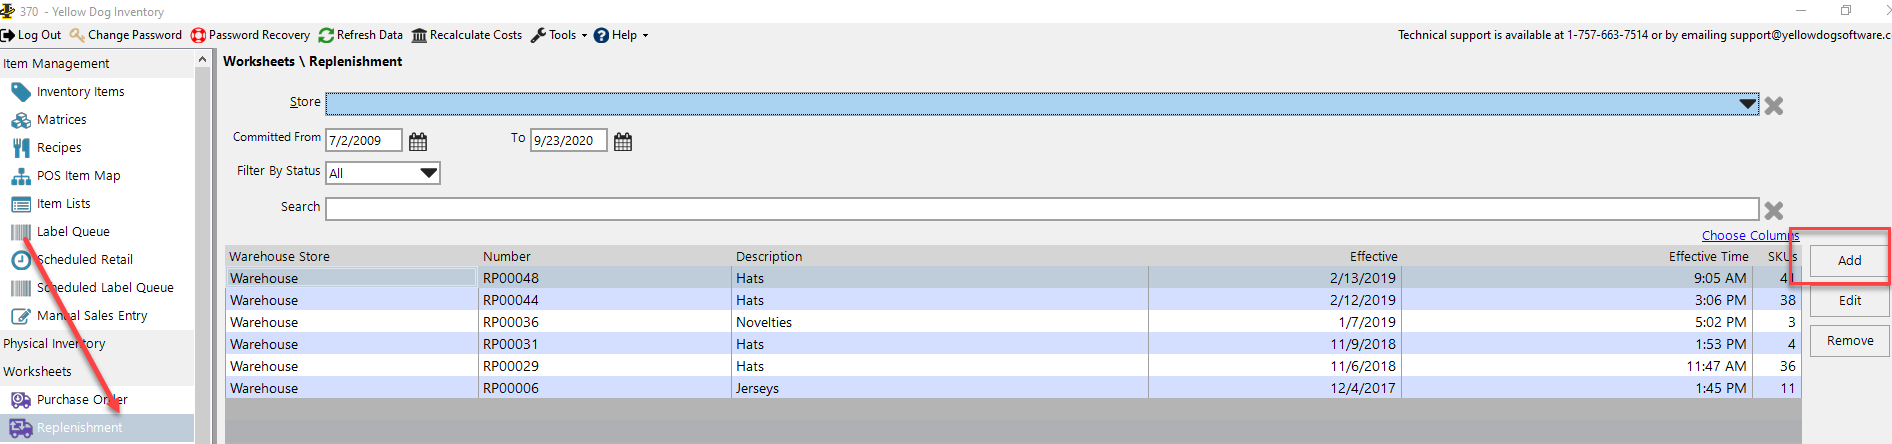Open Recipes from the sidebar
Image resolution: width=1892 pixels, height=444 pixels.
click(x=59, y=147)
